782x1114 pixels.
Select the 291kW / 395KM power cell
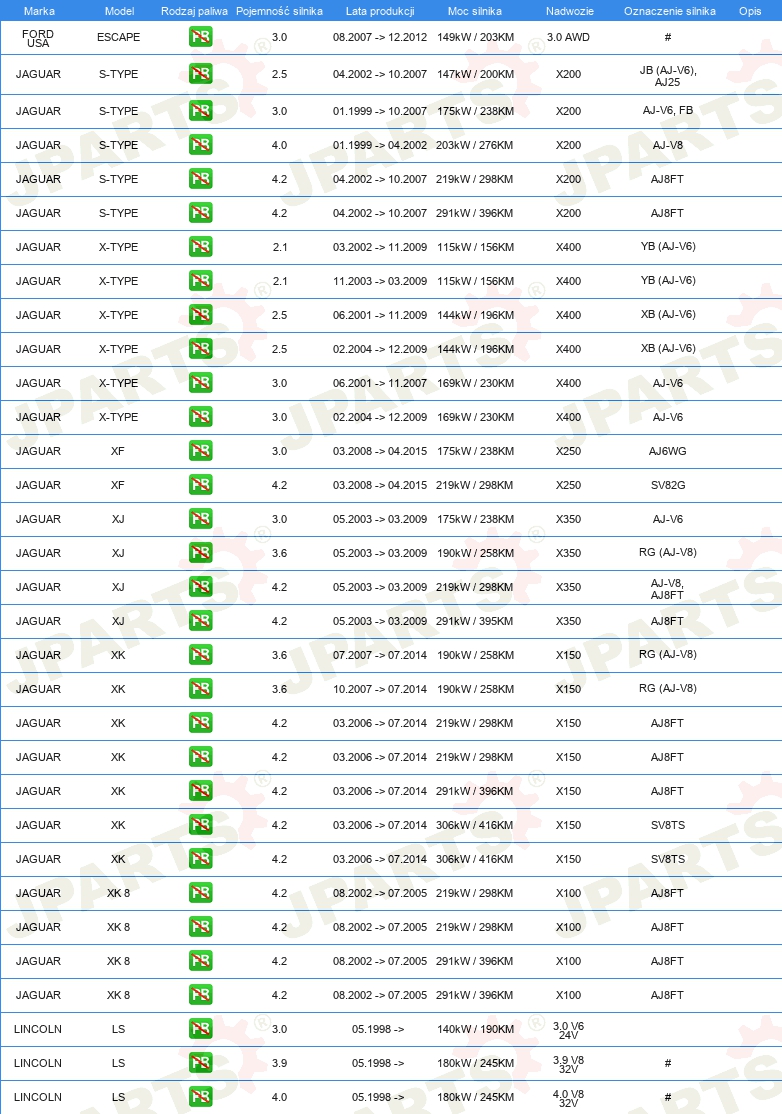pyautogui.click(x=474, y=621)
